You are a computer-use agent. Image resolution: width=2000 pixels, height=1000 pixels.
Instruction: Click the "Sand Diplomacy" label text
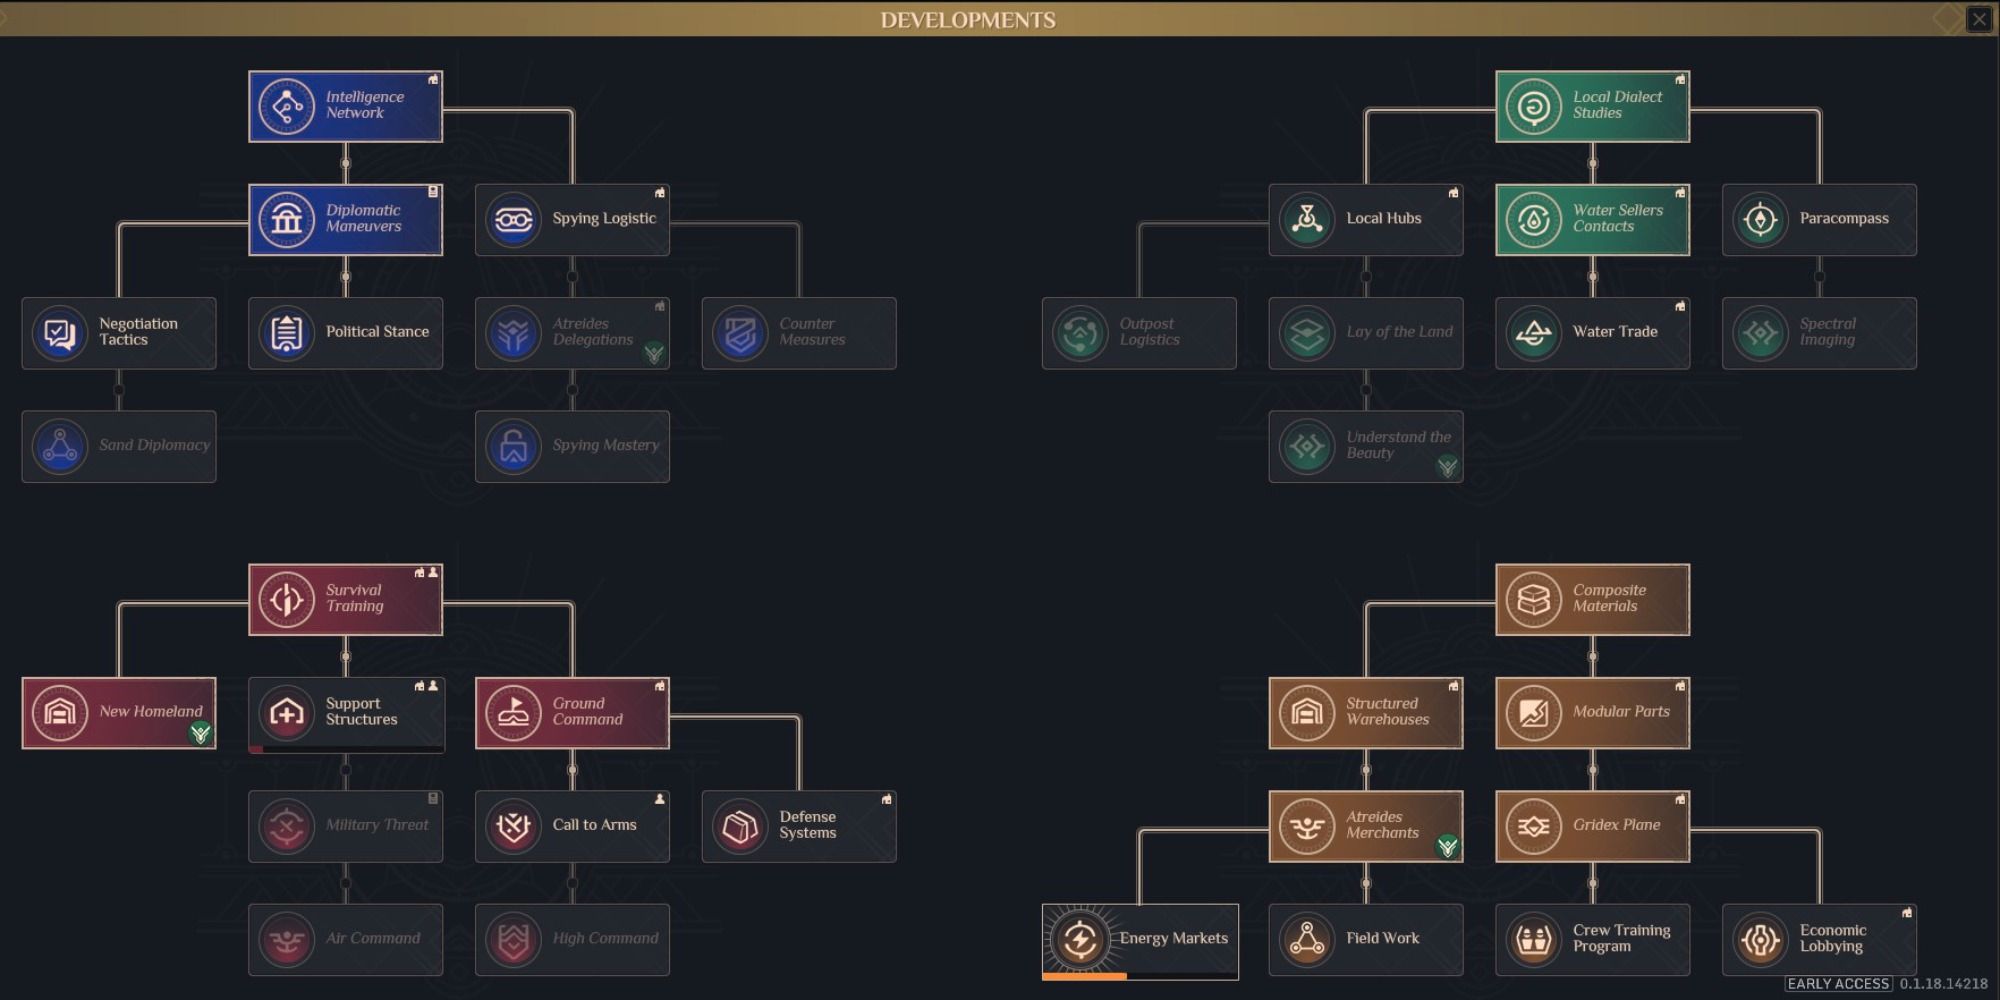[x=154, y=445]
